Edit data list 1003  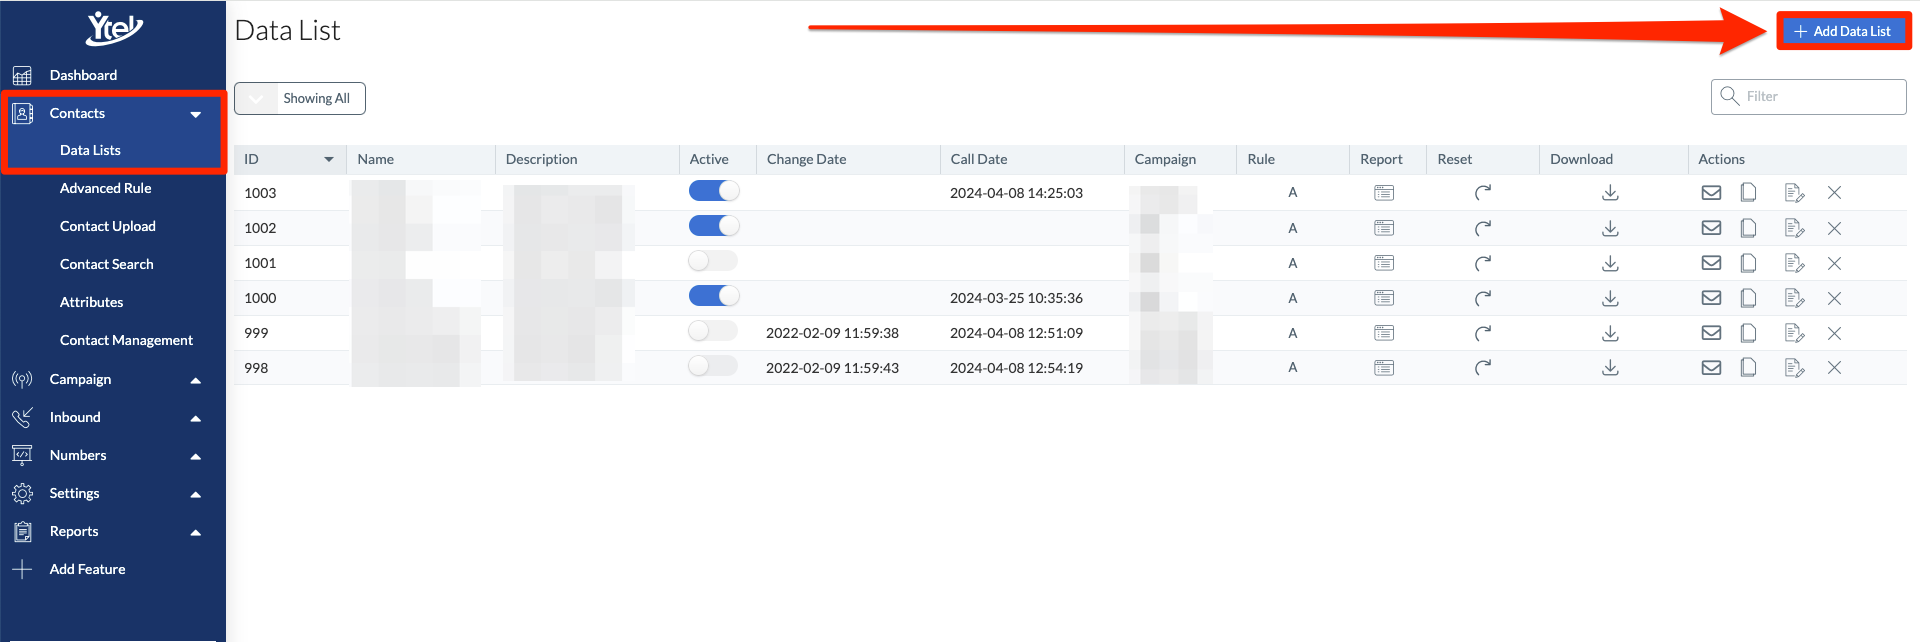(1794, 193)
